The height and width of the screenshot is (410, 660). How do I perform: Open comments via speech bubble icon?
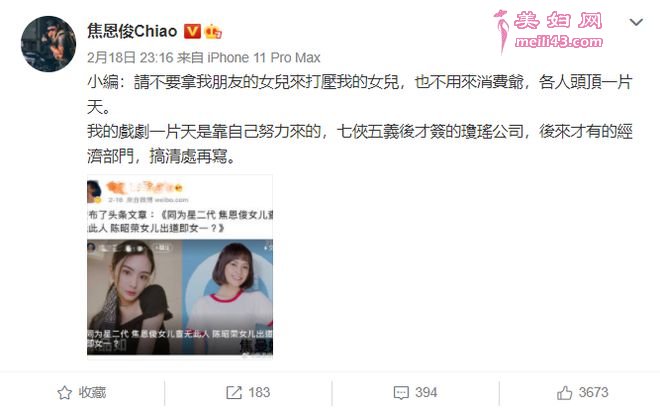coord(401,393)
